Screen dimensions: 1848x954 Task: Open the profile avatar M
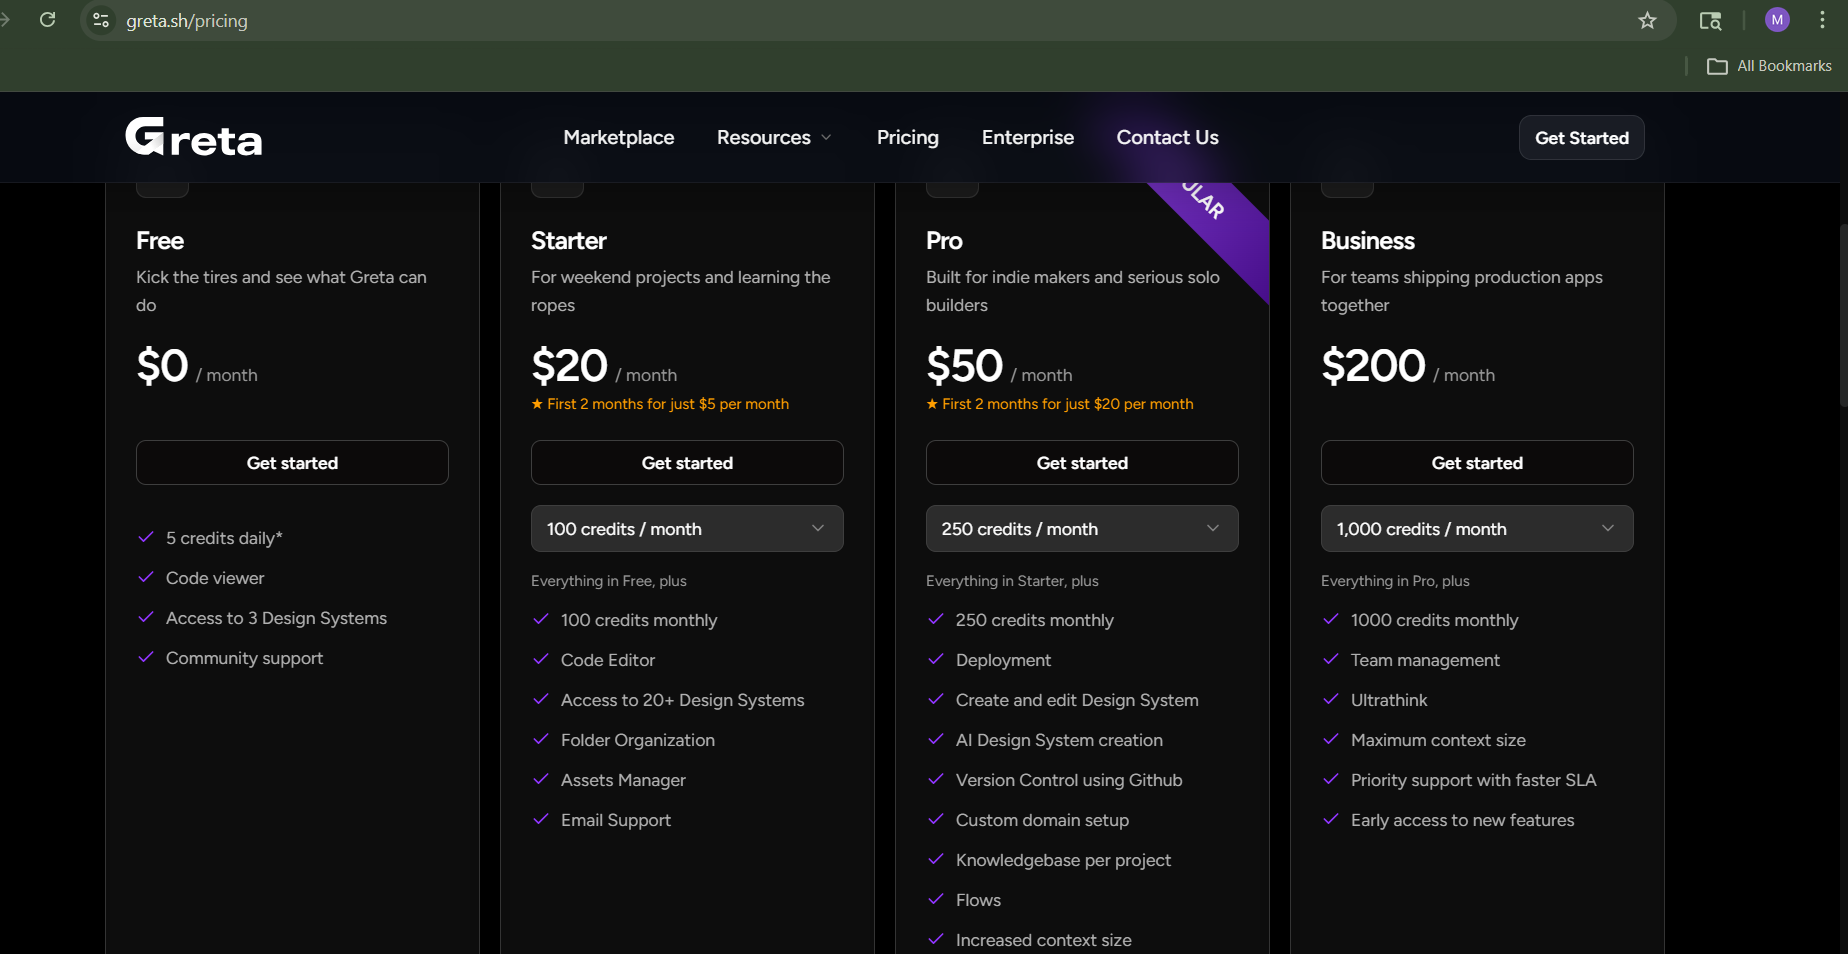(1777, 20)
